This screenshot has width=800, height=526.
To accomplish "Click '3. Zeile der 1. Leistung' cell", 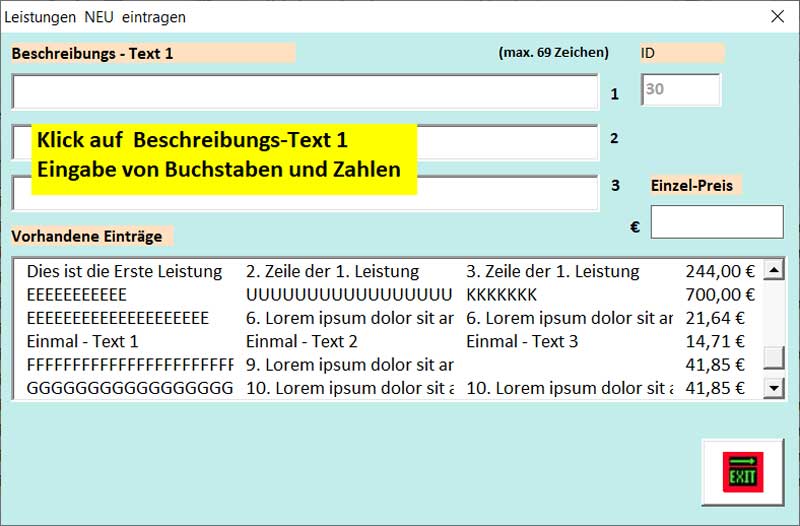I will tap(553, 271).
